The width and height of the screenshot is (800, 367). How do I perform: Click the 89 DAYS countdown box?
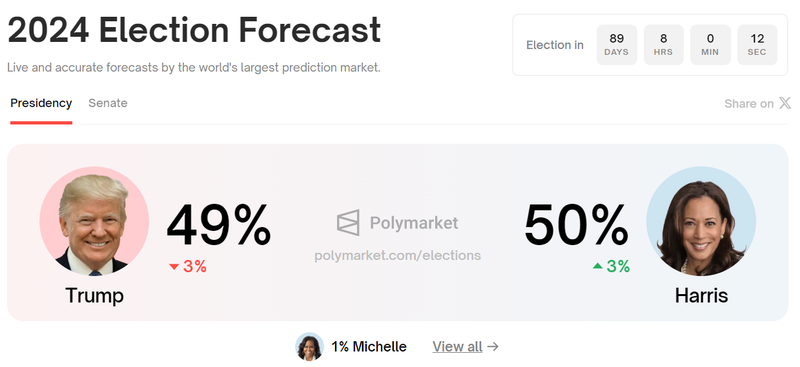pyautogui.click(x=617, y=45)
